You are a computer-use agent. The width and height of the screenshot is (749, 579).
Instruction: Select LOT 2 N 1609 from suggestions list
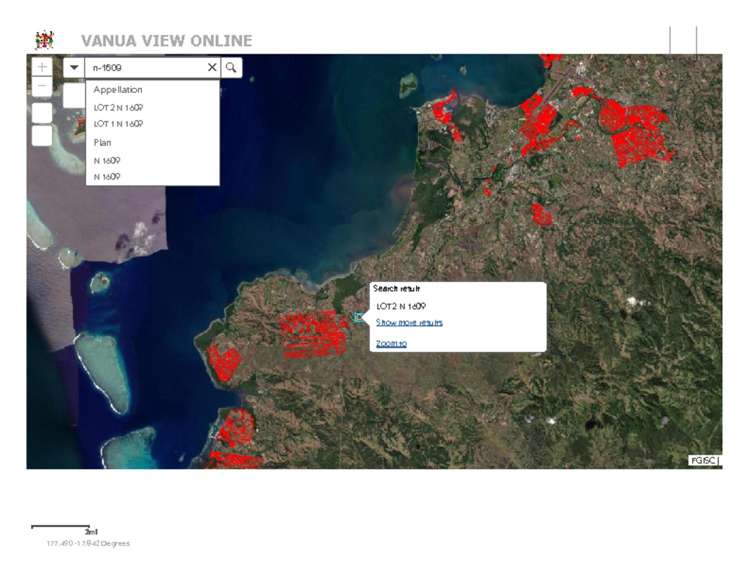click(119, 107)
